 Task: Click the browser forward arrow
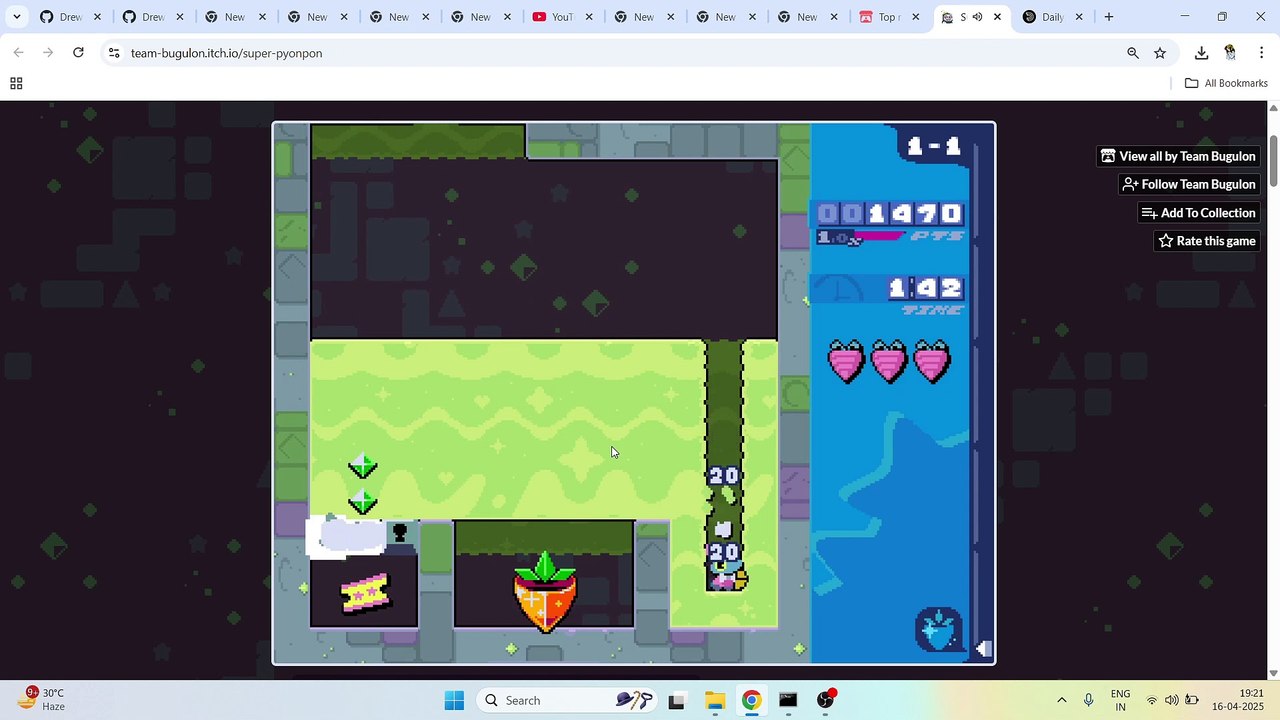pos(48,53)
